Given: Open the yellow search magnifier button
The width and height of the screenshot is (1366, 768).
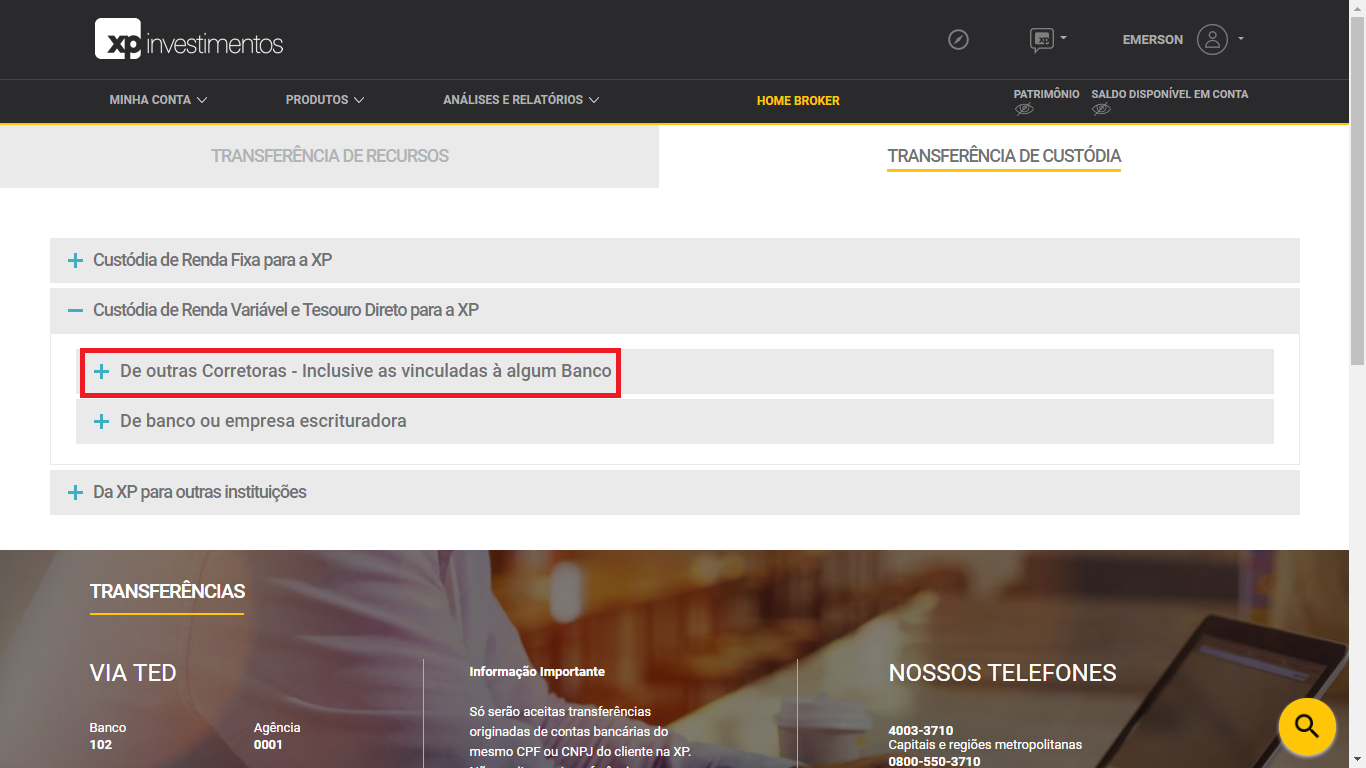Looking at the screenshot, I should (1307, 725).
